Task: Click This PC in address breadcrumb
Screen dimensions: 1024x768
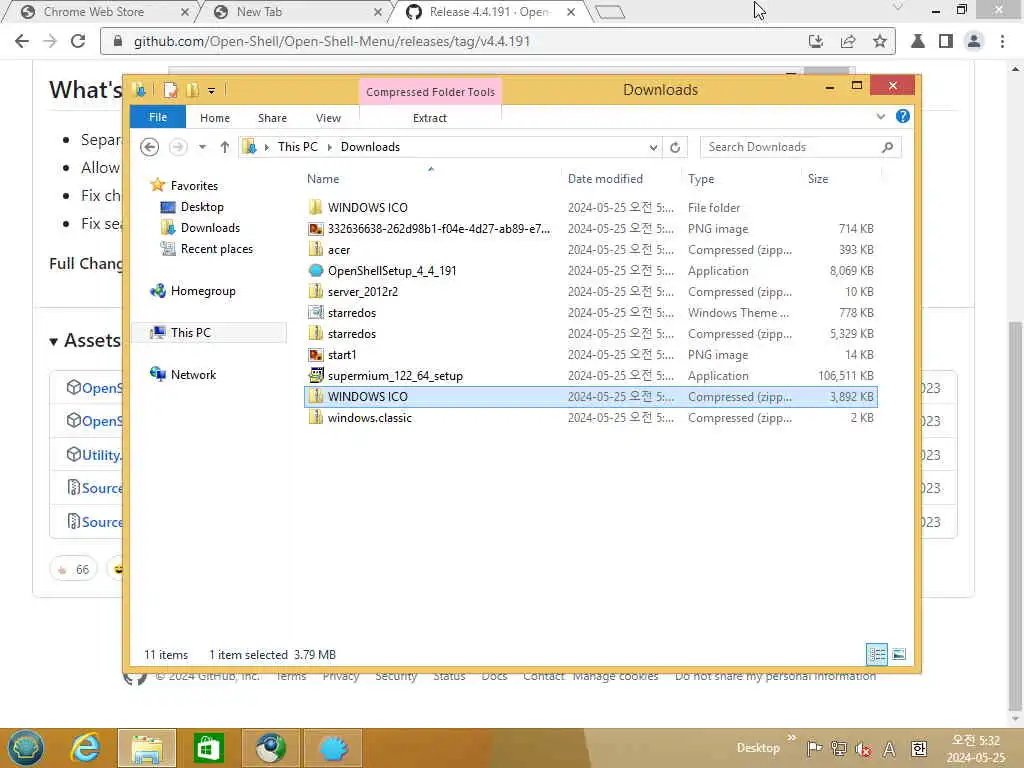Action: click(297, 147)
